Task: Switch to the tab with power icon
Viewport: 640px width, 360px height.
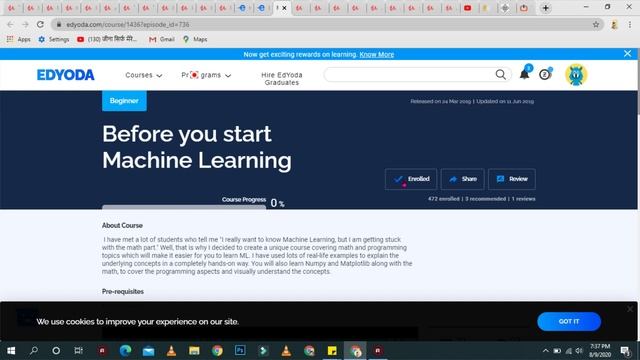Action: [x=524, y=8]
